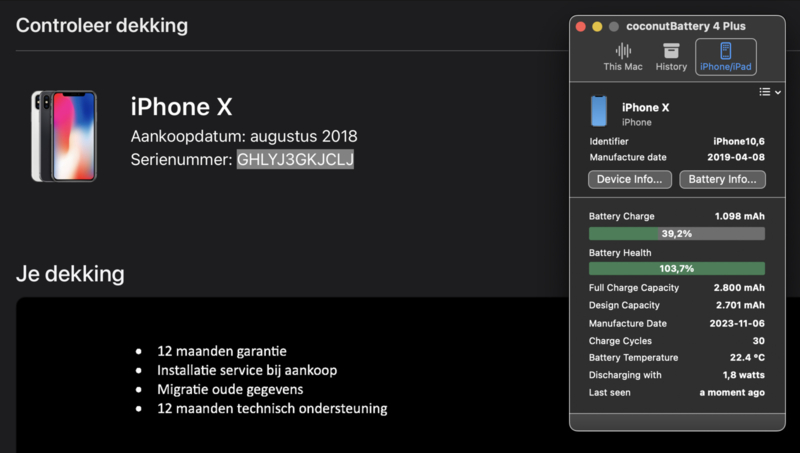Click the coconutBattery 4 Plus title

click(x=686, y=26)
